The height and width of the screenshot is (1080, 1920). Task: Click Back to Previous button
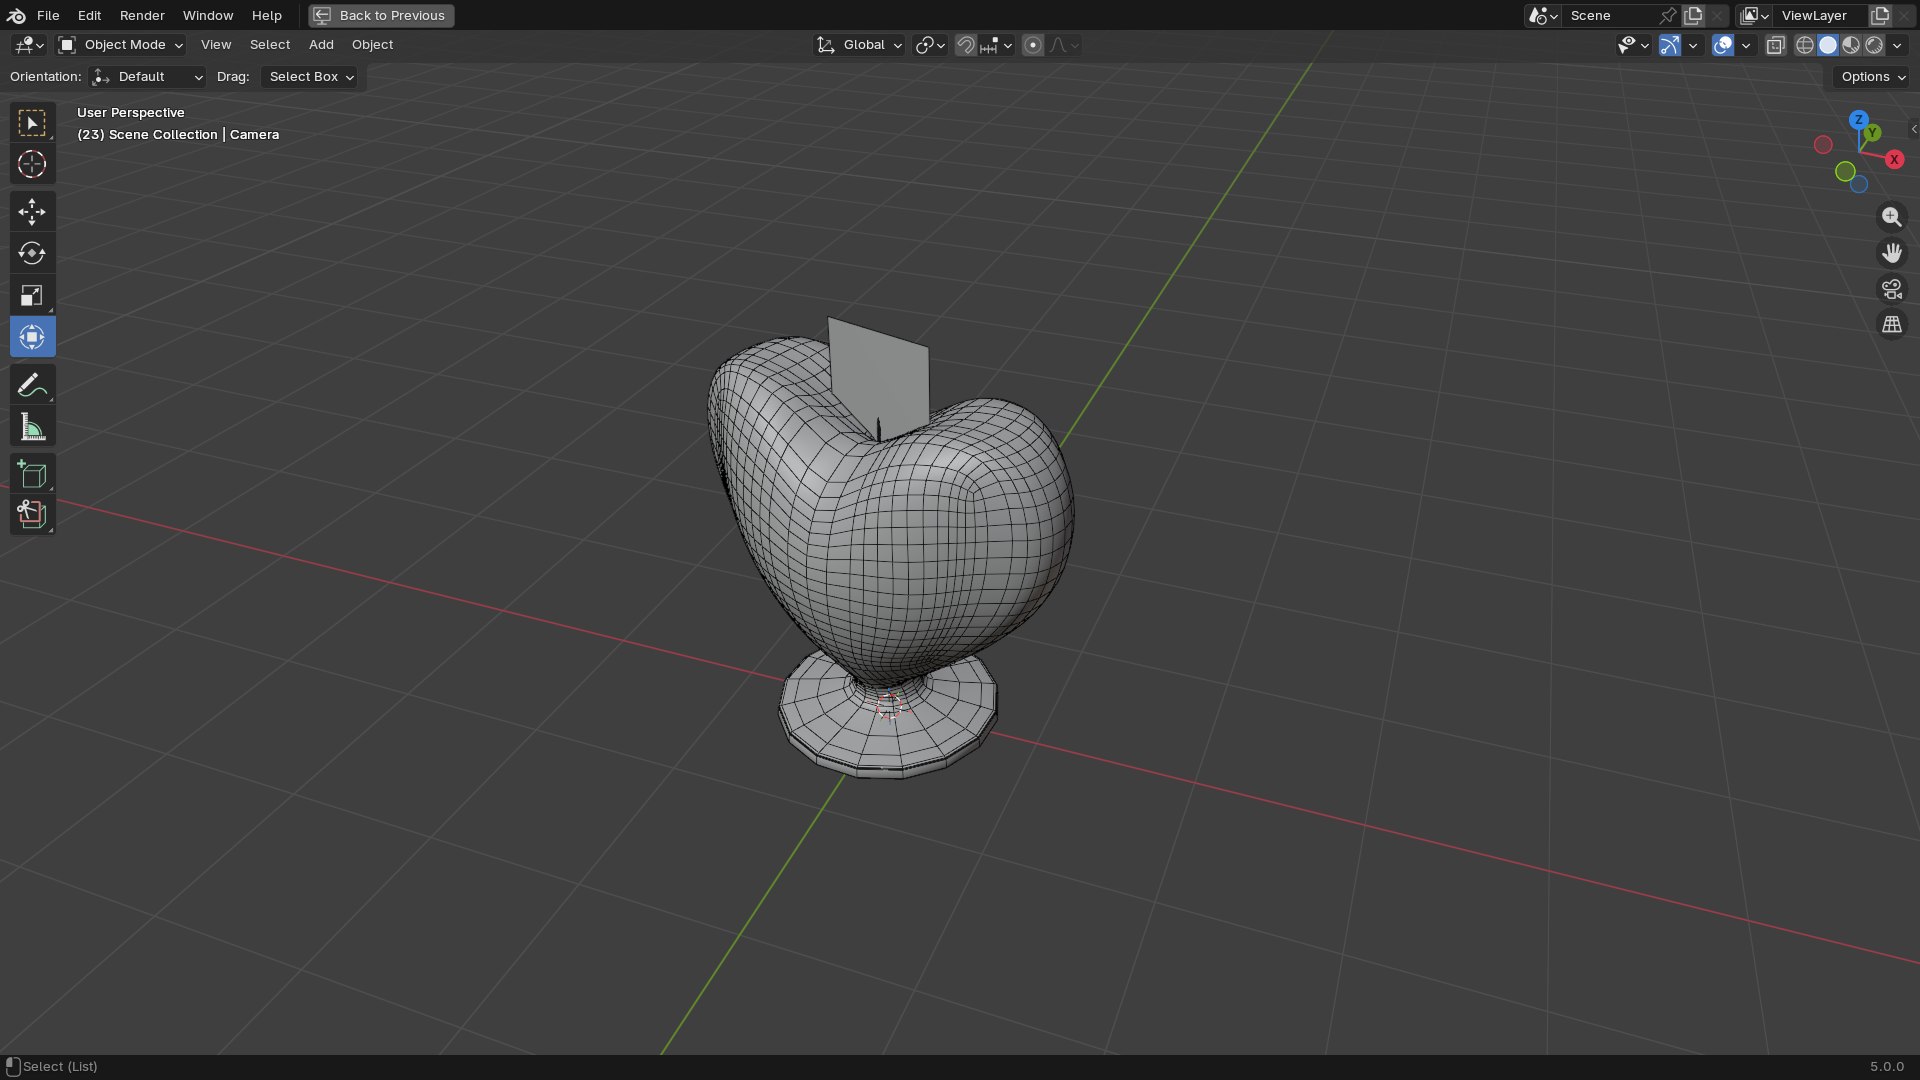381,15
